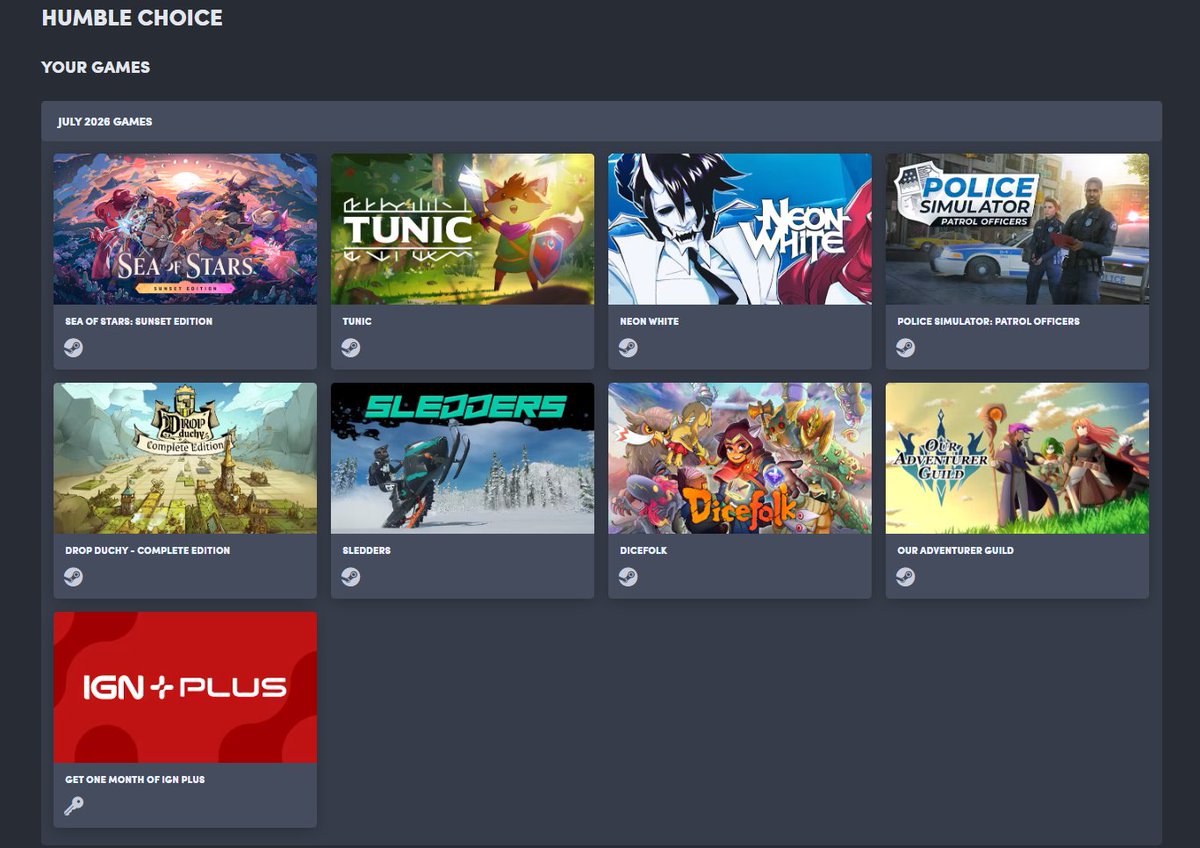Open the IGN Plus red banner image
1200x848 pixels.
click(185, 687)
